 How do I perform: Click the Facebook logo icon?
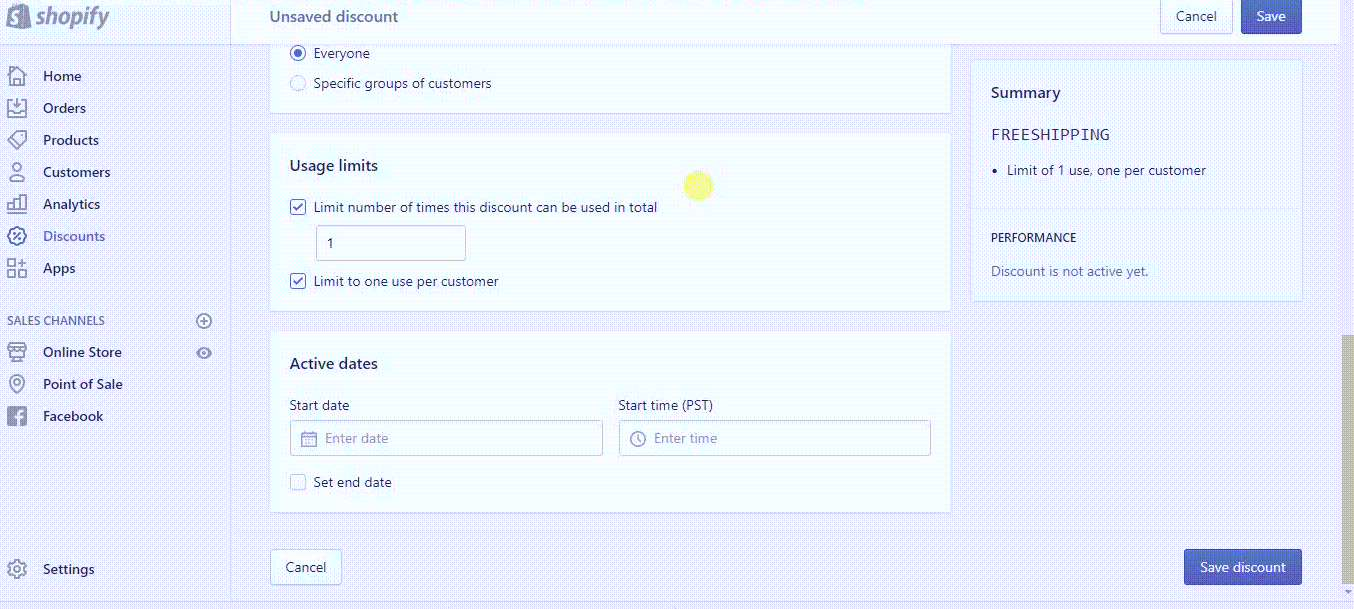[x=17, y=416]
